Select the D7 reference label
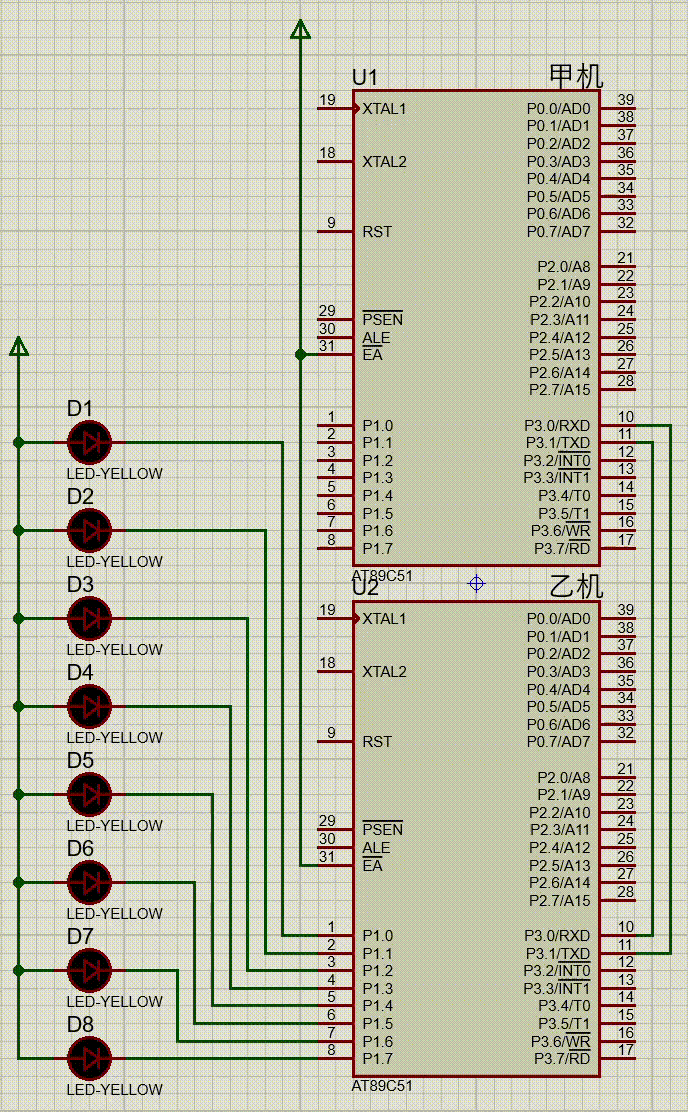The width and height of the screenshot is (688, 1112). coord(80,936)
